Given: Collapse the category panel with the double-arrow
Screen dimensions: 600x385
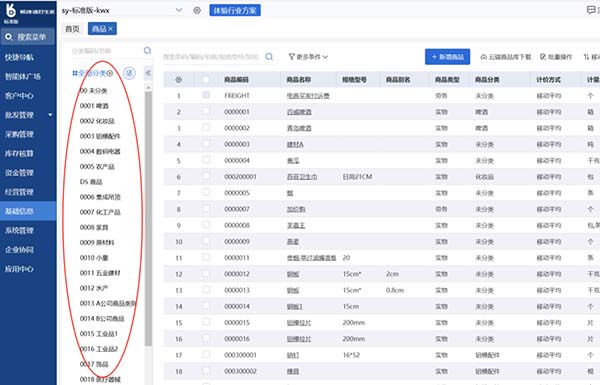Looking at the screenshot, I should (x=148, y=73).
